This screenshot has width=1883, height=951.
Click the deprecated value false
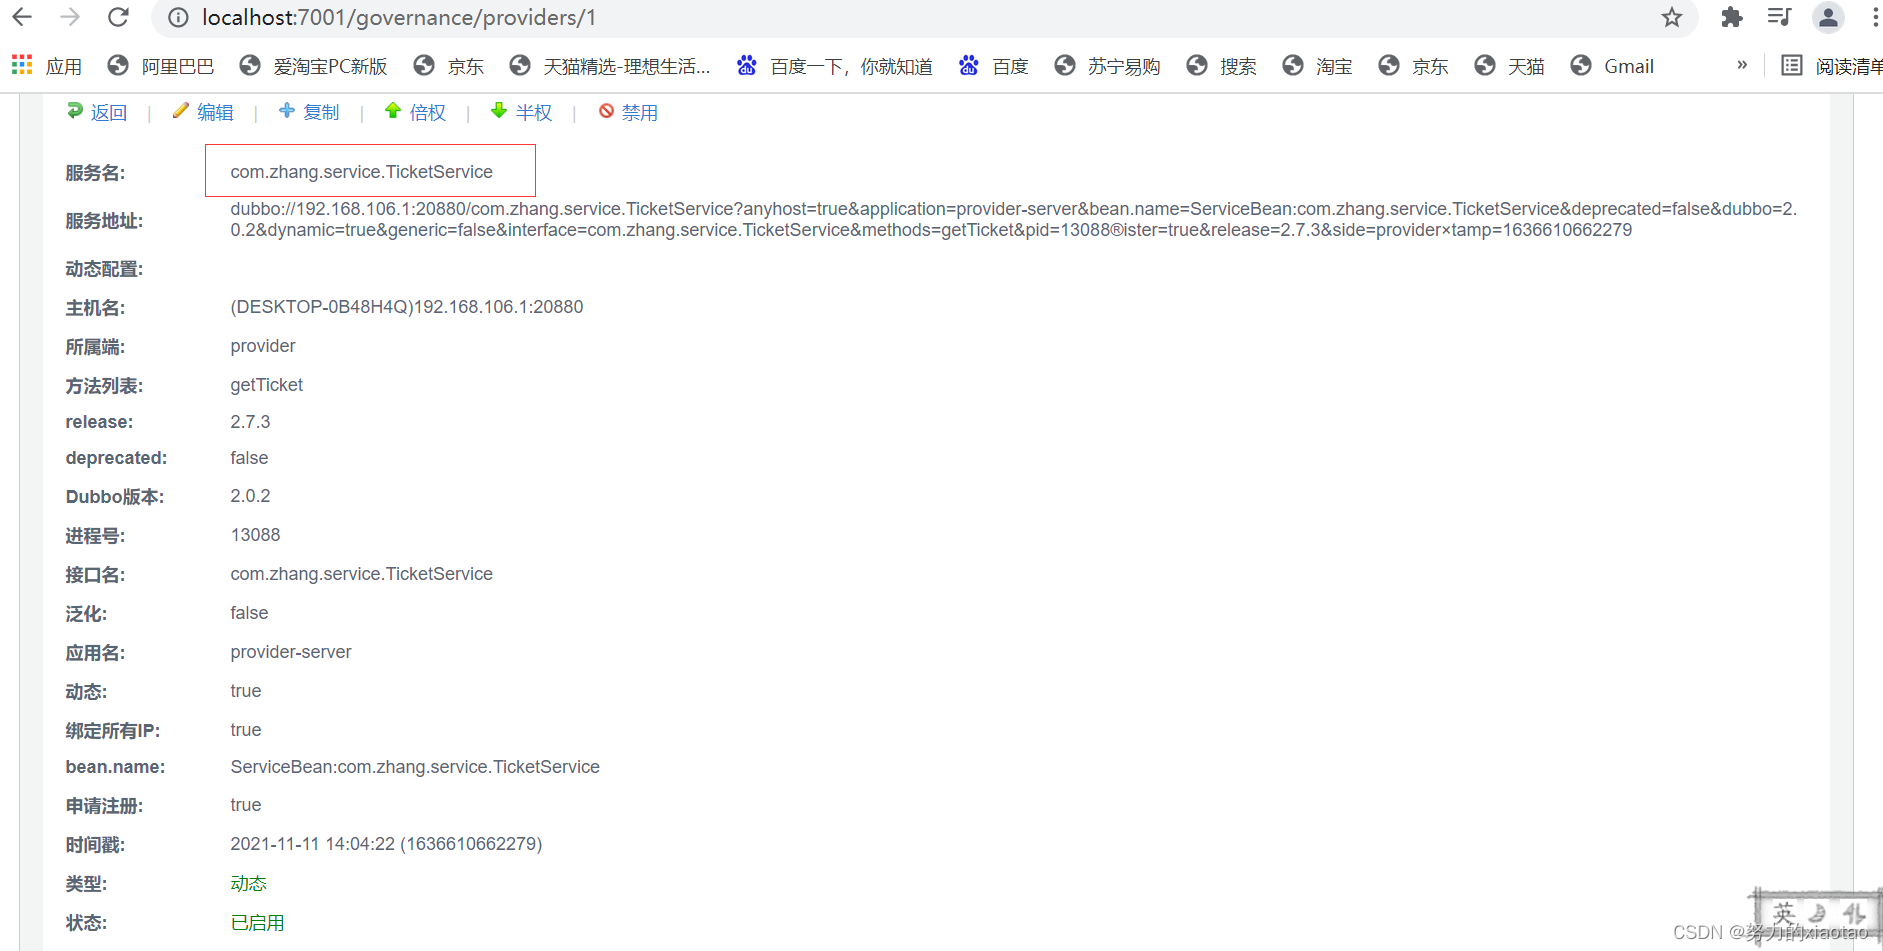[249, 458]
